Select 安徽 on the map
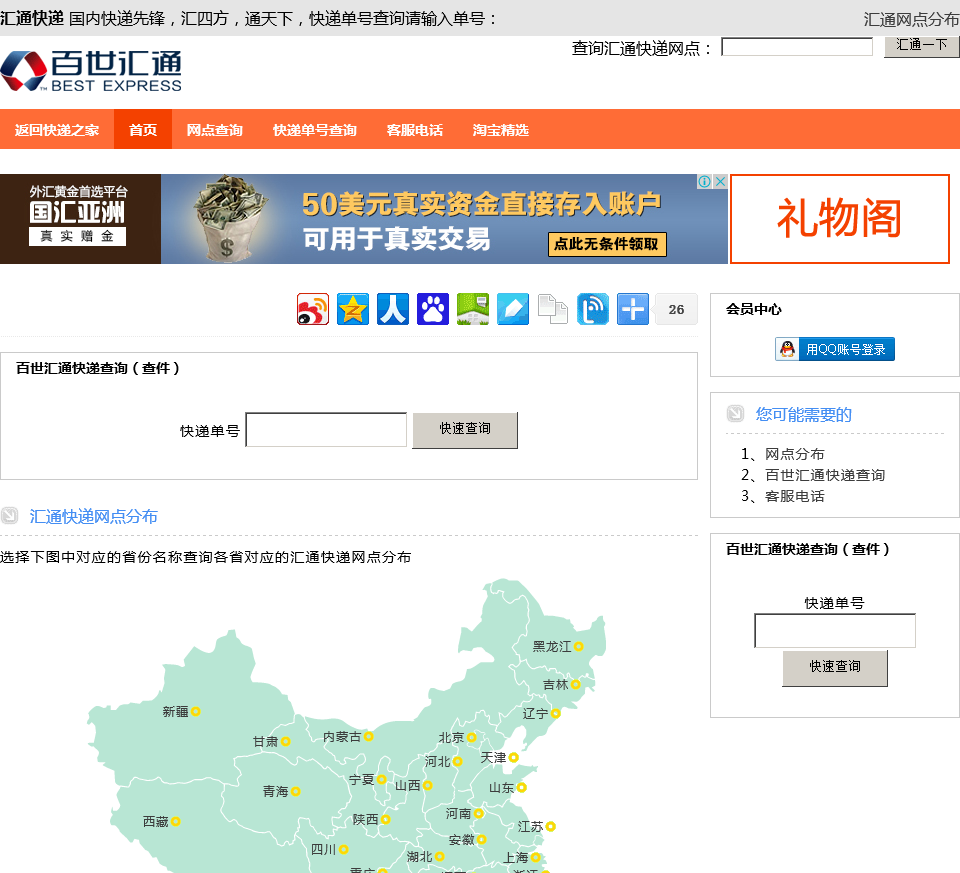960x873 pixels. [x=467, y=840]
